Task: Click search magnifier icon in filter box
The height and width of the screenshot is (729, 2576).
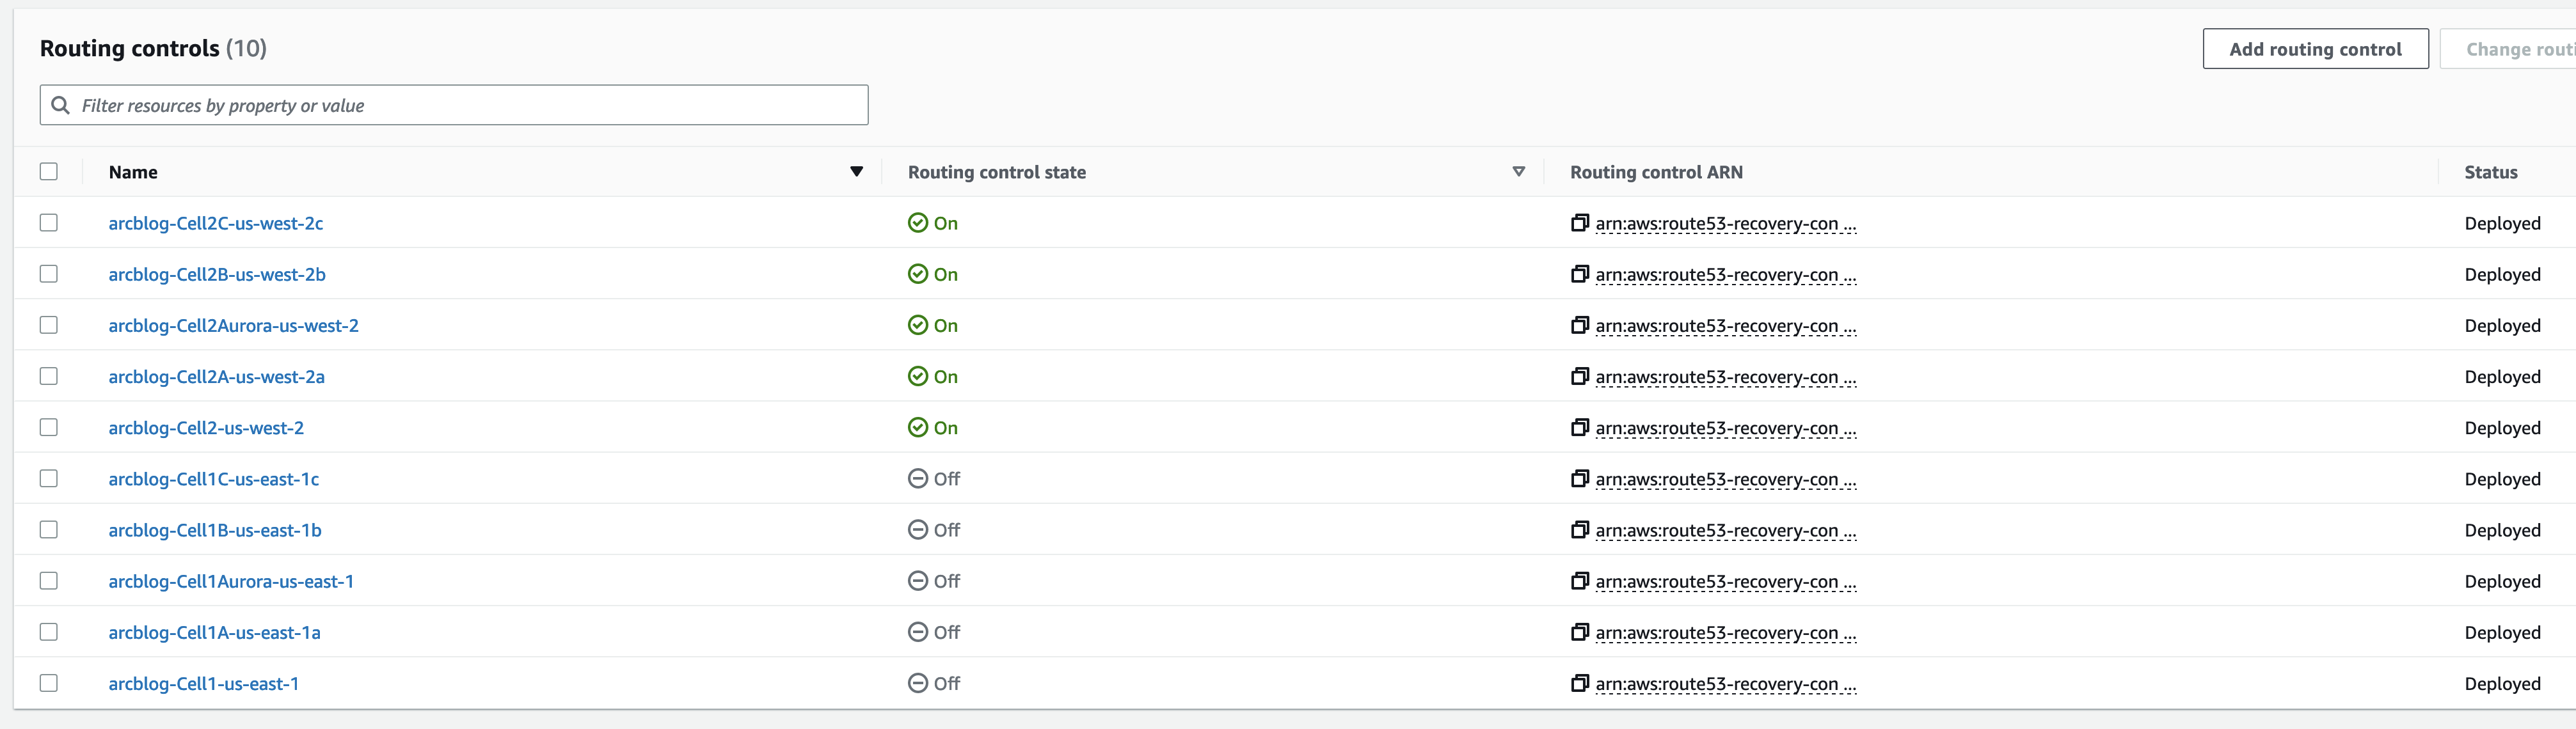Action: 61,105
